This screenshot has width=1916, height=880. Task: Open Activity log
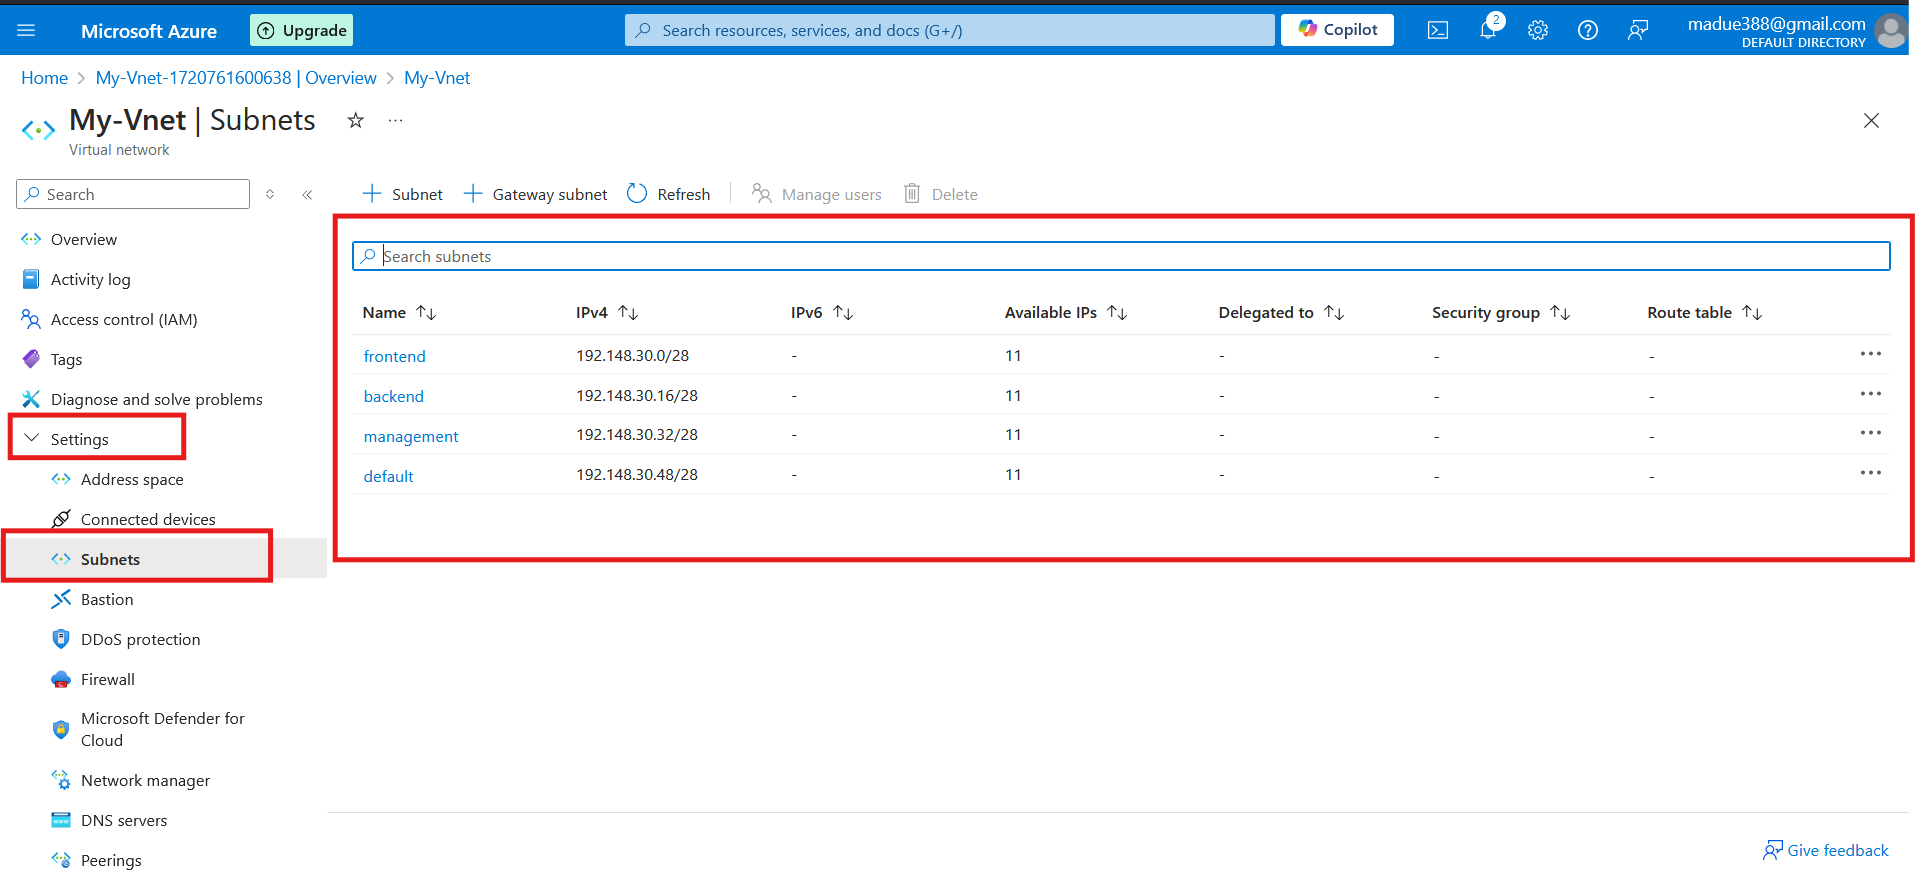point(90,280)
